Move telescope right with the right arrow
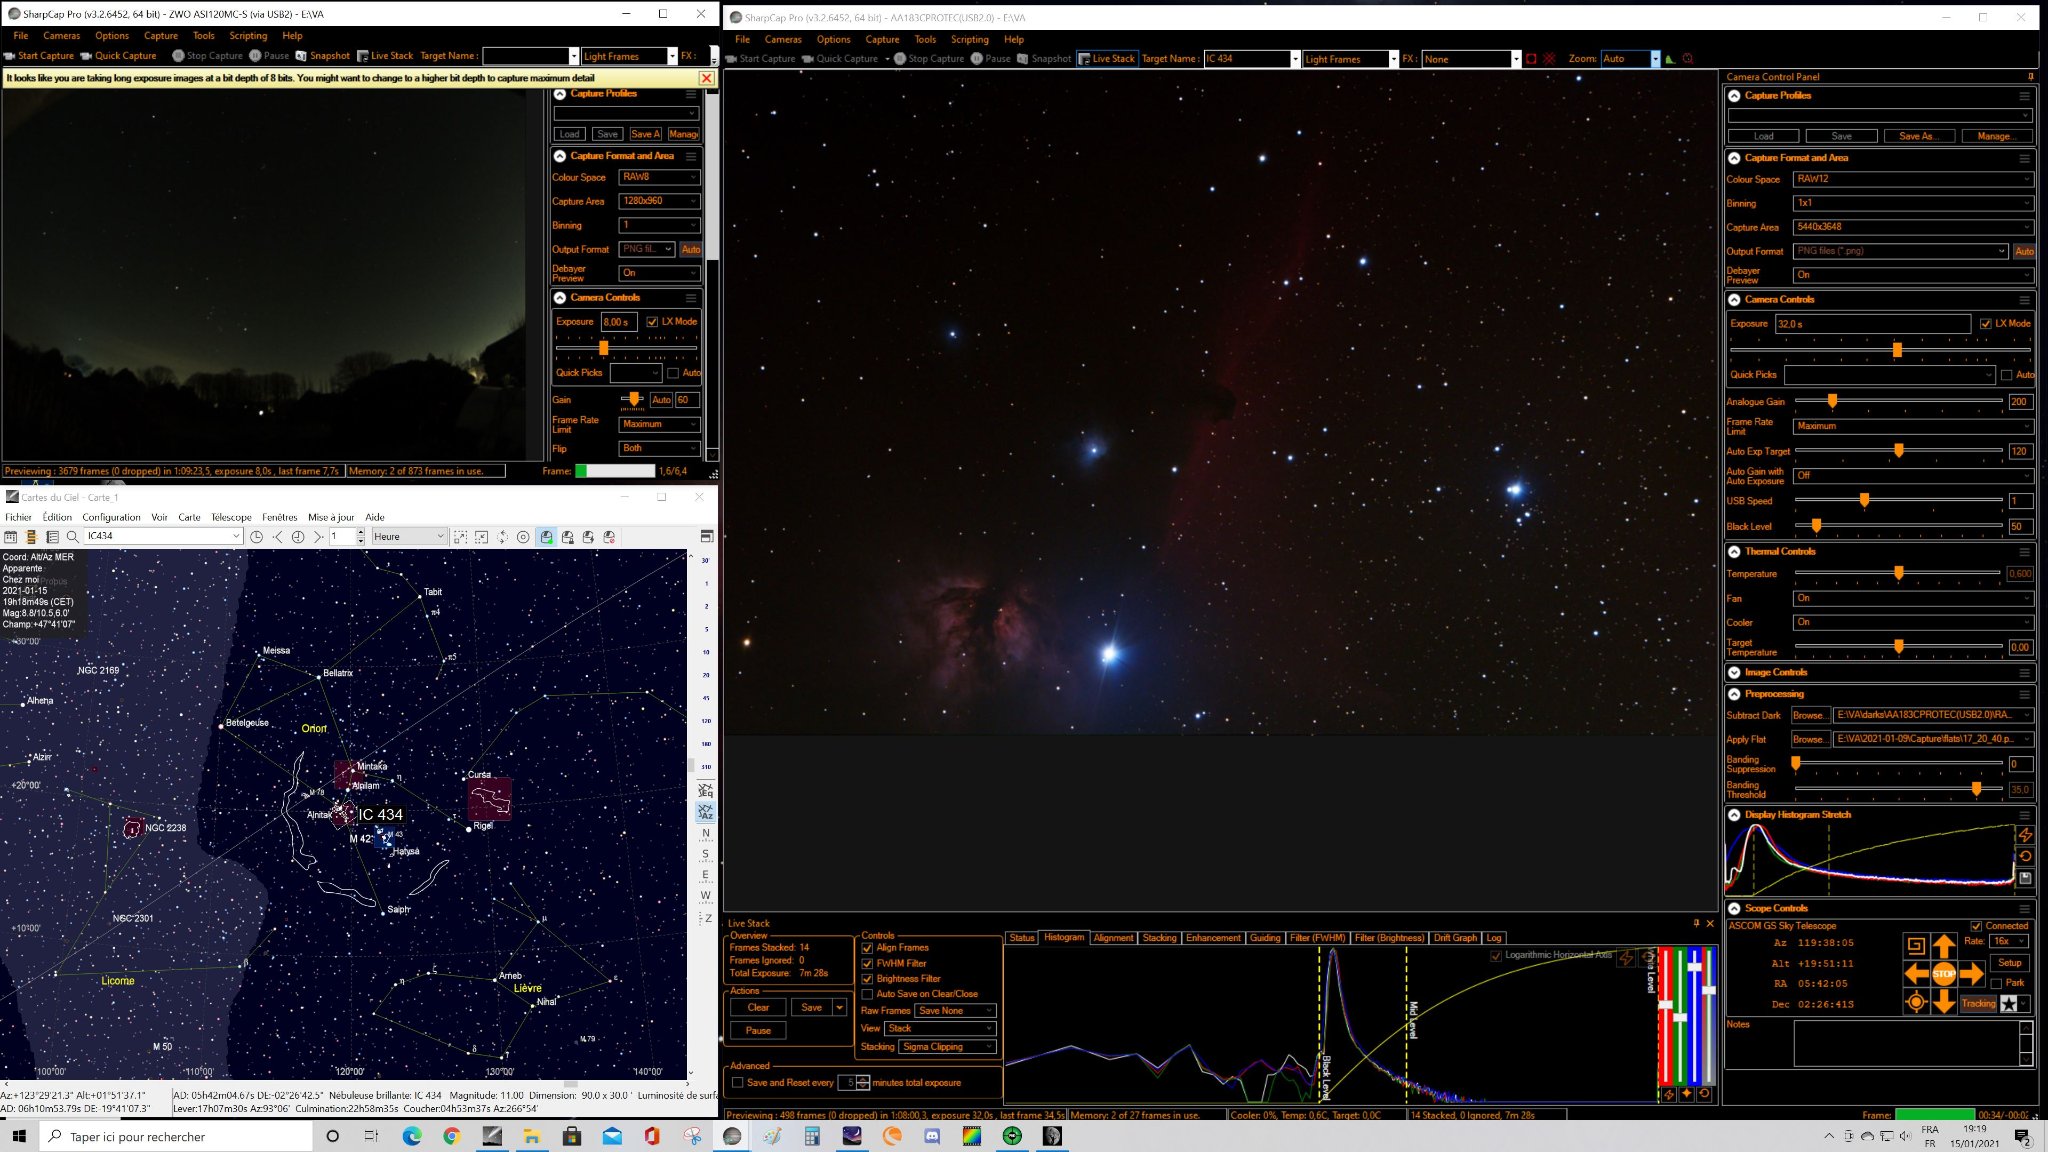Viewport: 2048px width, 1152px height. click(1971, 973)
